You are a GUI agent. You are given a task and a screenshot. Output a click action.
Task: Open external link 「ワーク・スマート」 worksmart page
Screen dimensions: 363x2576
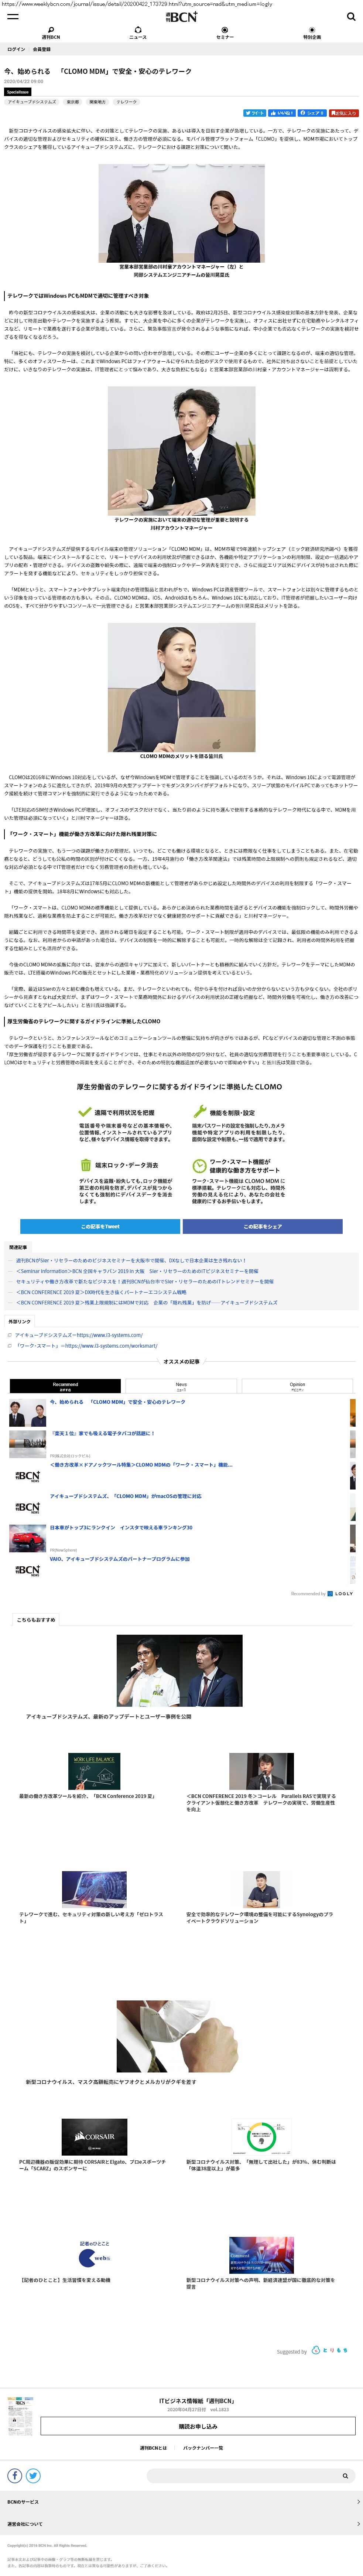coord(86,1346)
